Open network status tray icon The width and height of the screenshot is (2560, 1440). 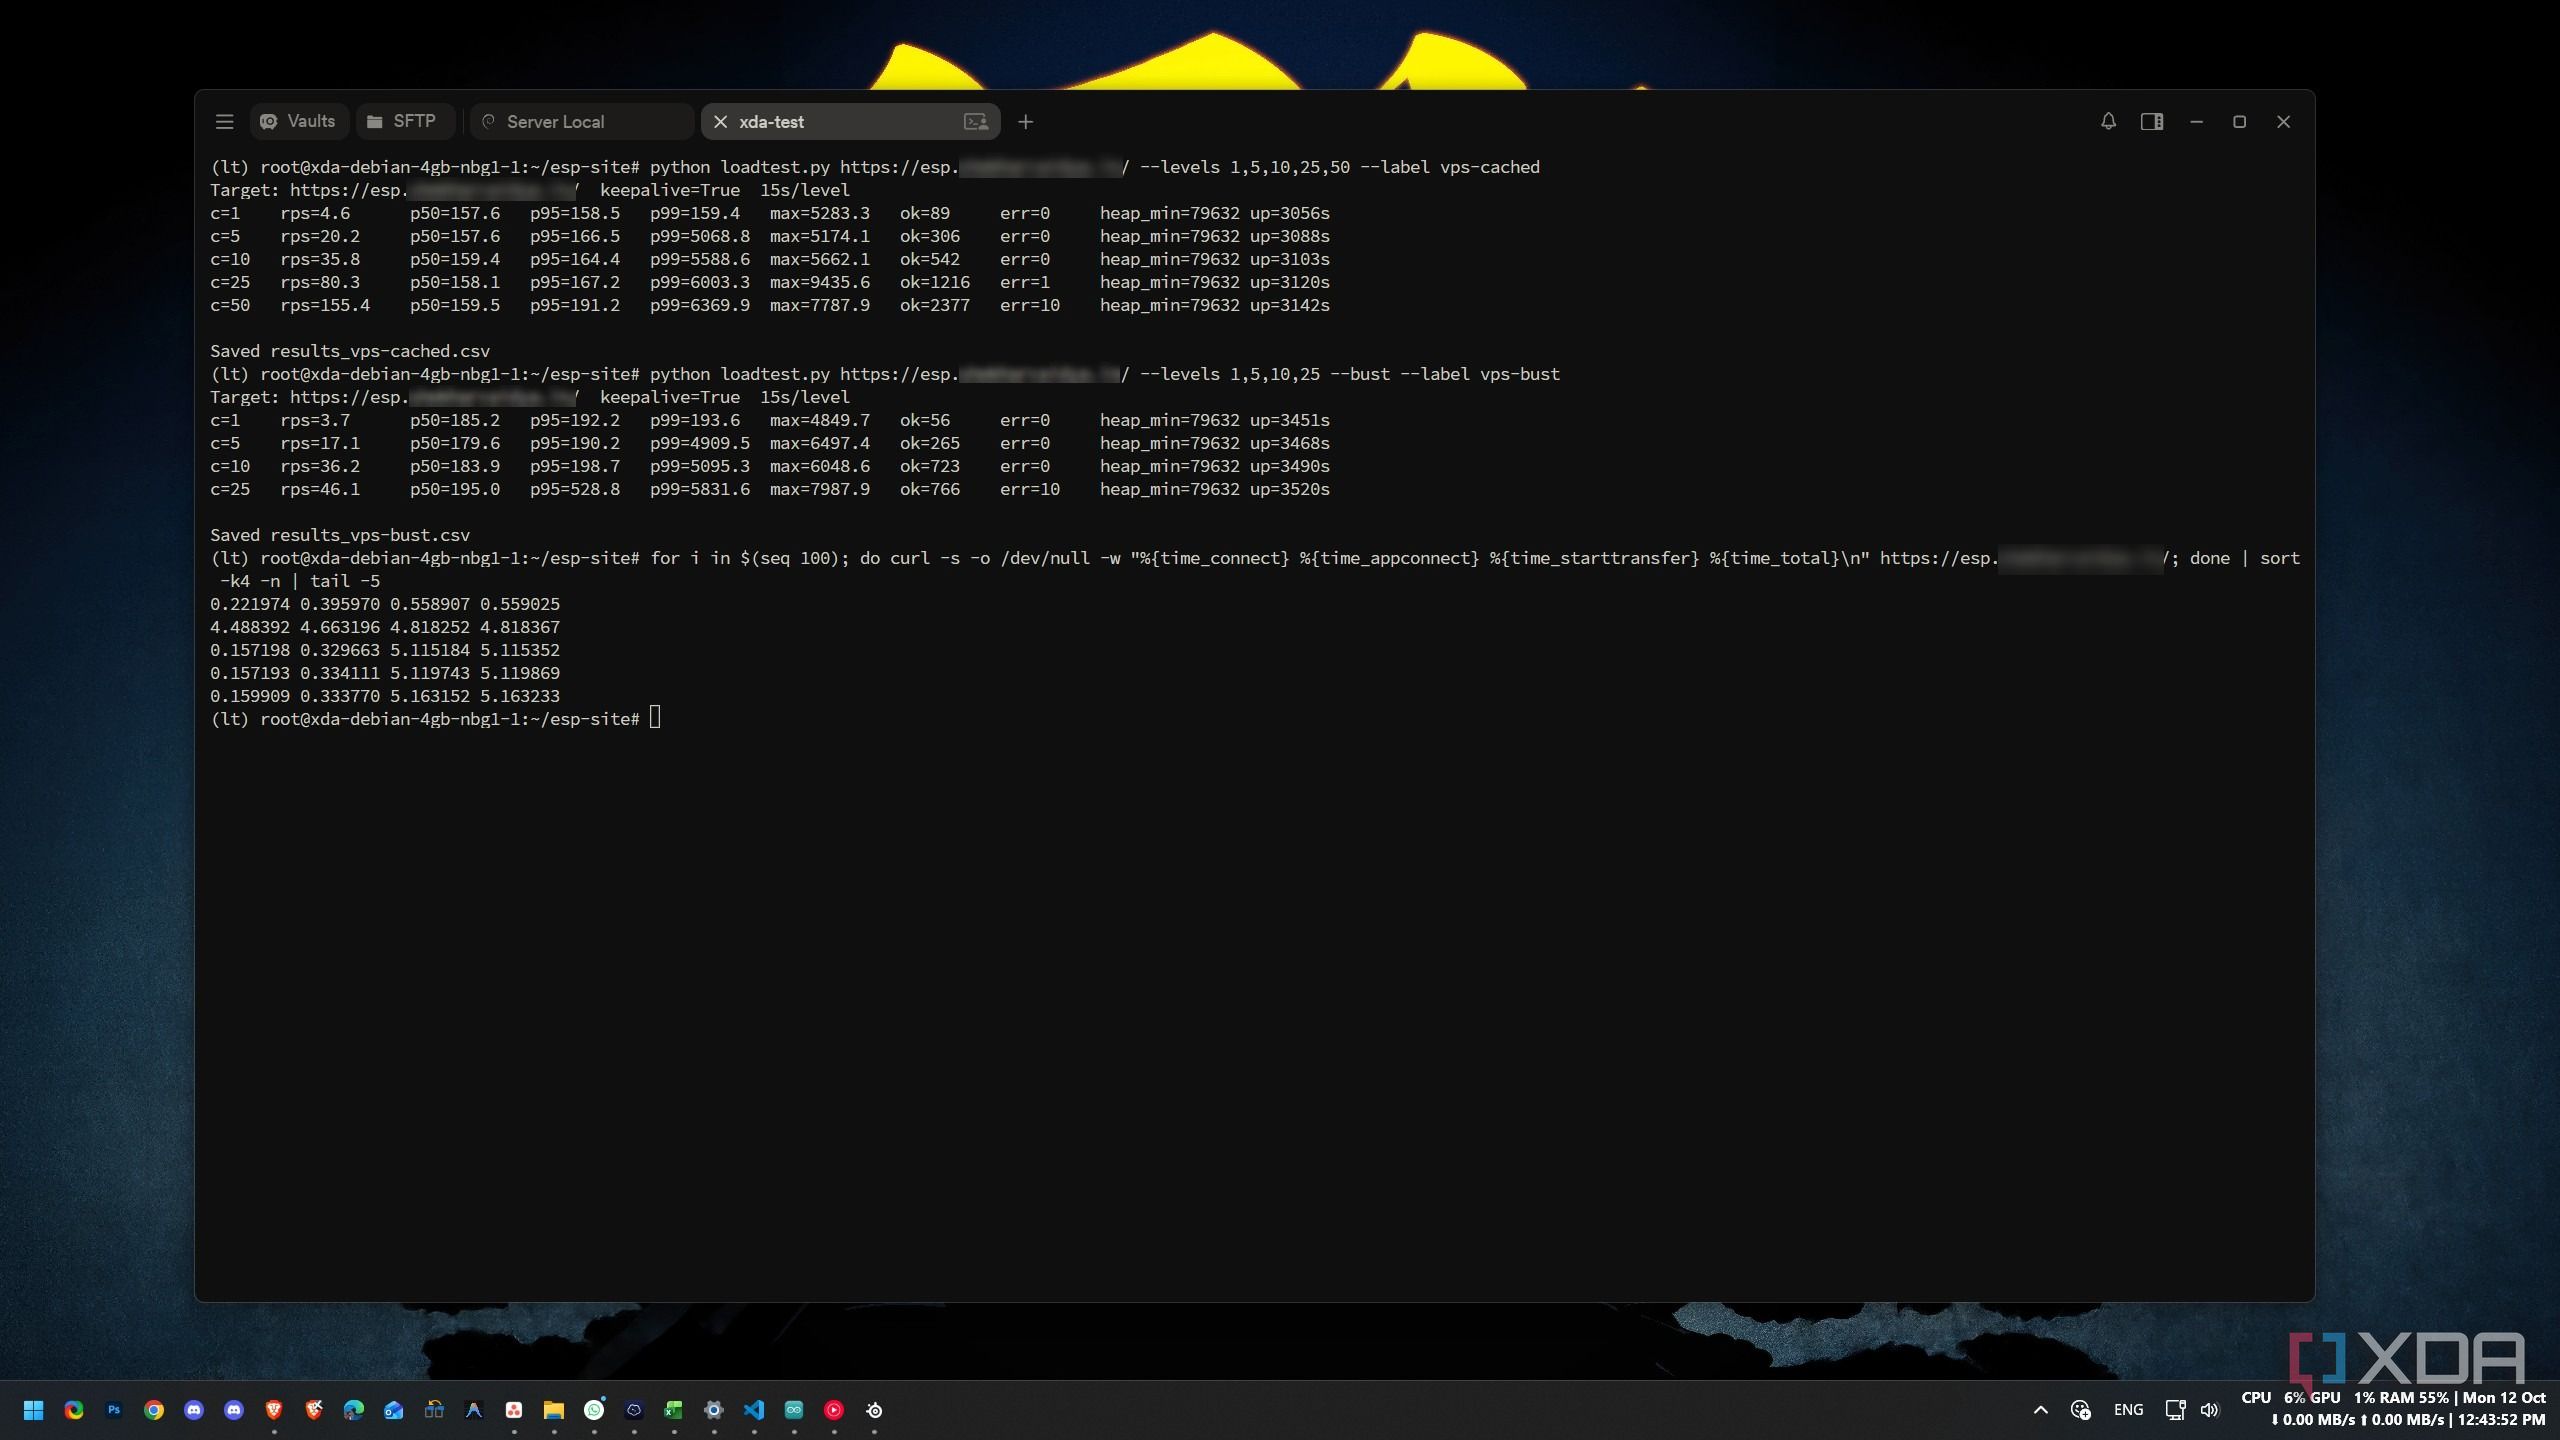pos(2175,1410)
